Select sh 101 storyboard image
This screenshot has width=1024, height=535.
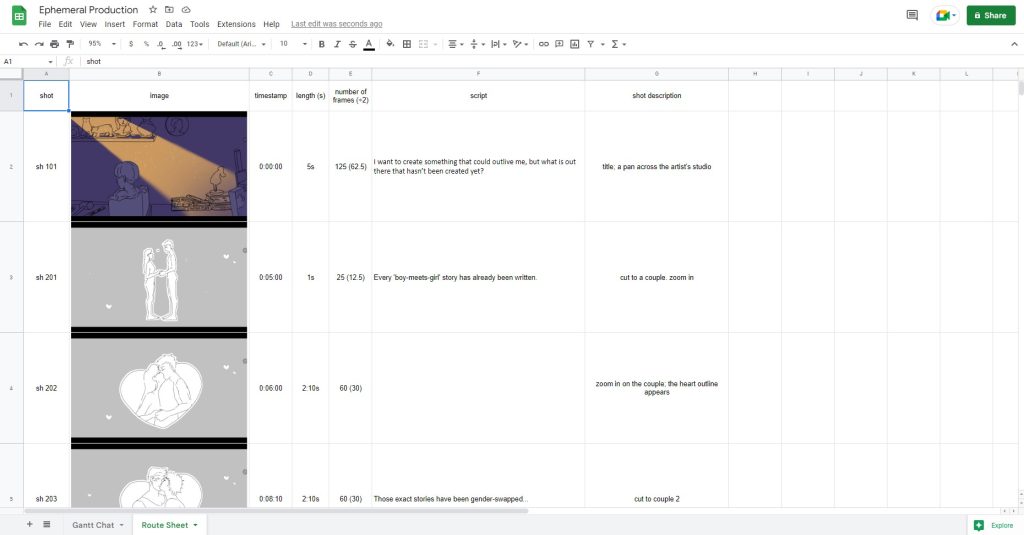159,167
